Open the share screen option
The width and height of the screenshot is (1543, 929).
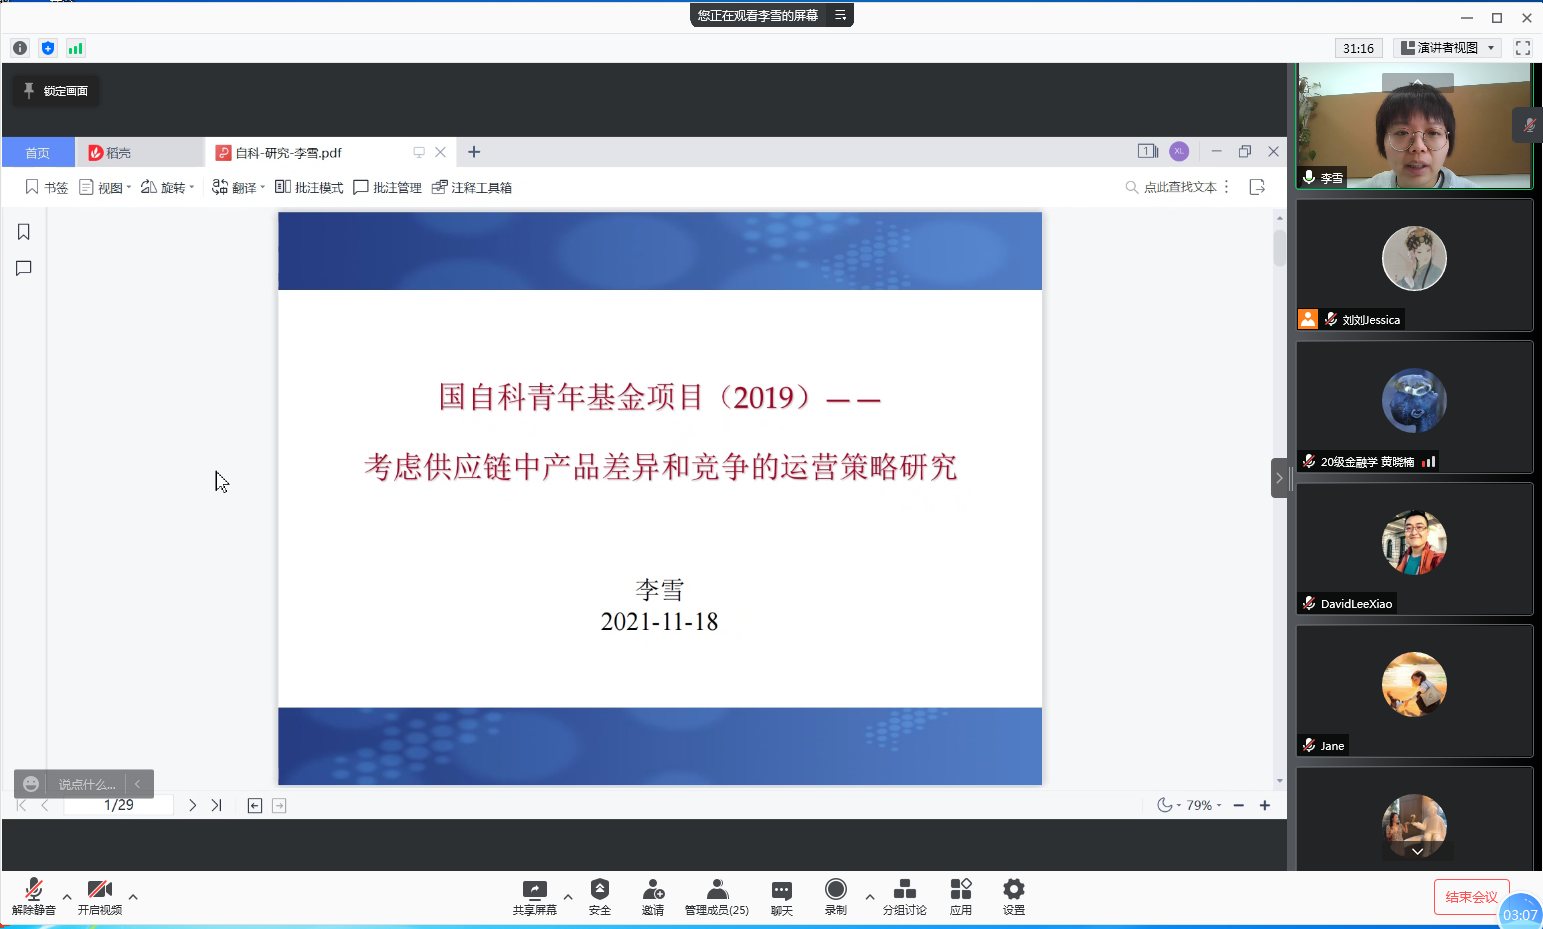[534, 896]
